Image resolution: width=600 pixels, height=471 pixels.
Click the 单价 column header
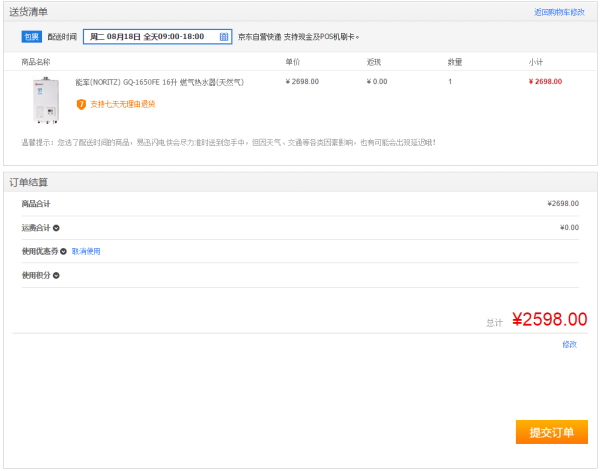point(293,62)
